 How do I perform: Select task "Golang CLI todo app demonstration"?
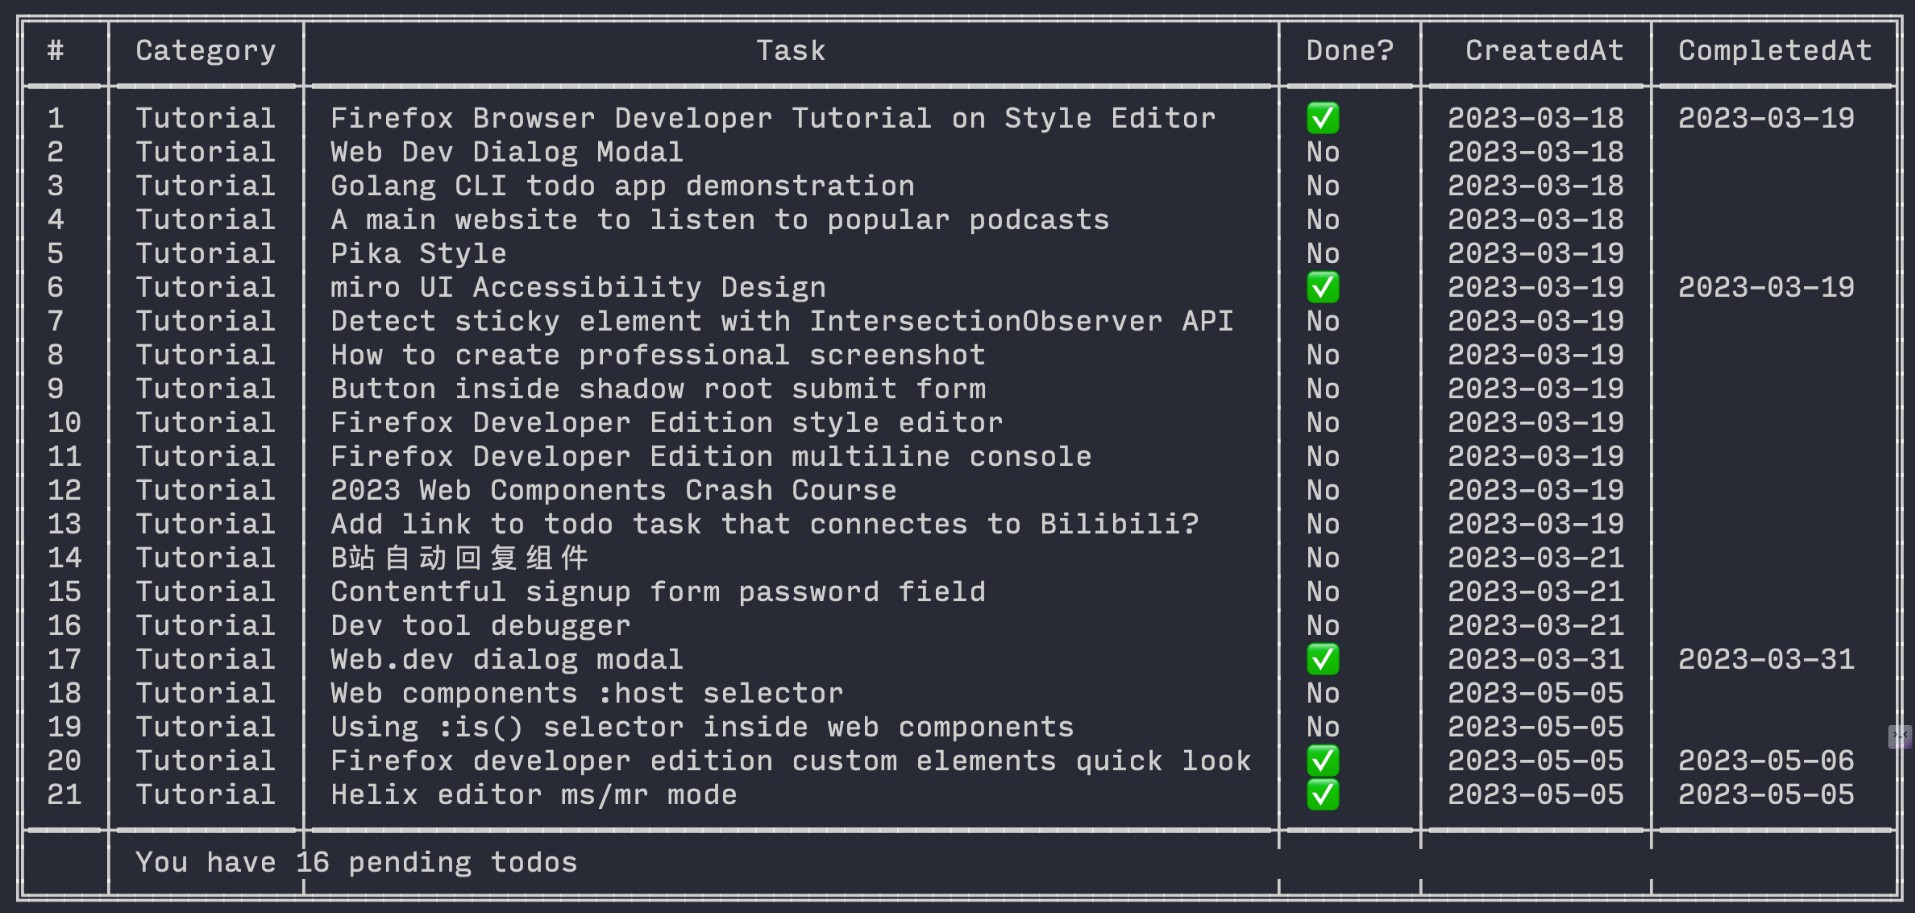pyautogui.click(x=622, y=186)
